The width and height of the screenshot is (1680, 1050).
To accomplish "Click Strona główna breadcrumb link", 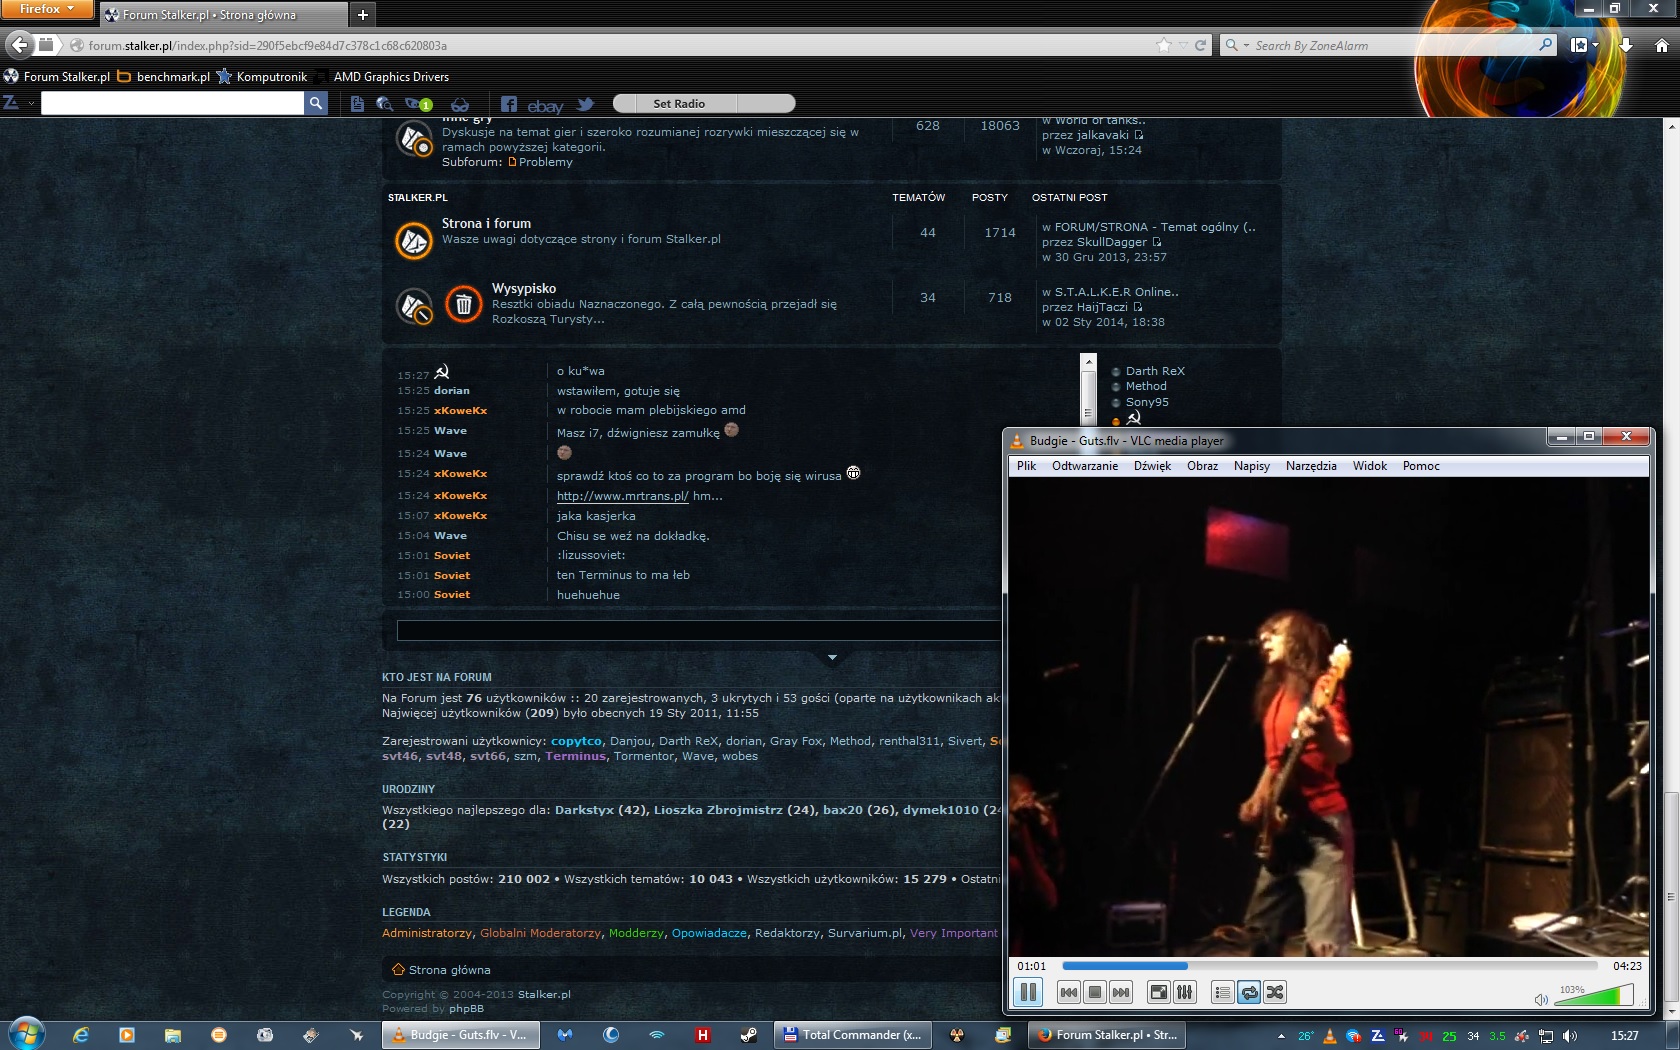I will (449, 970).
